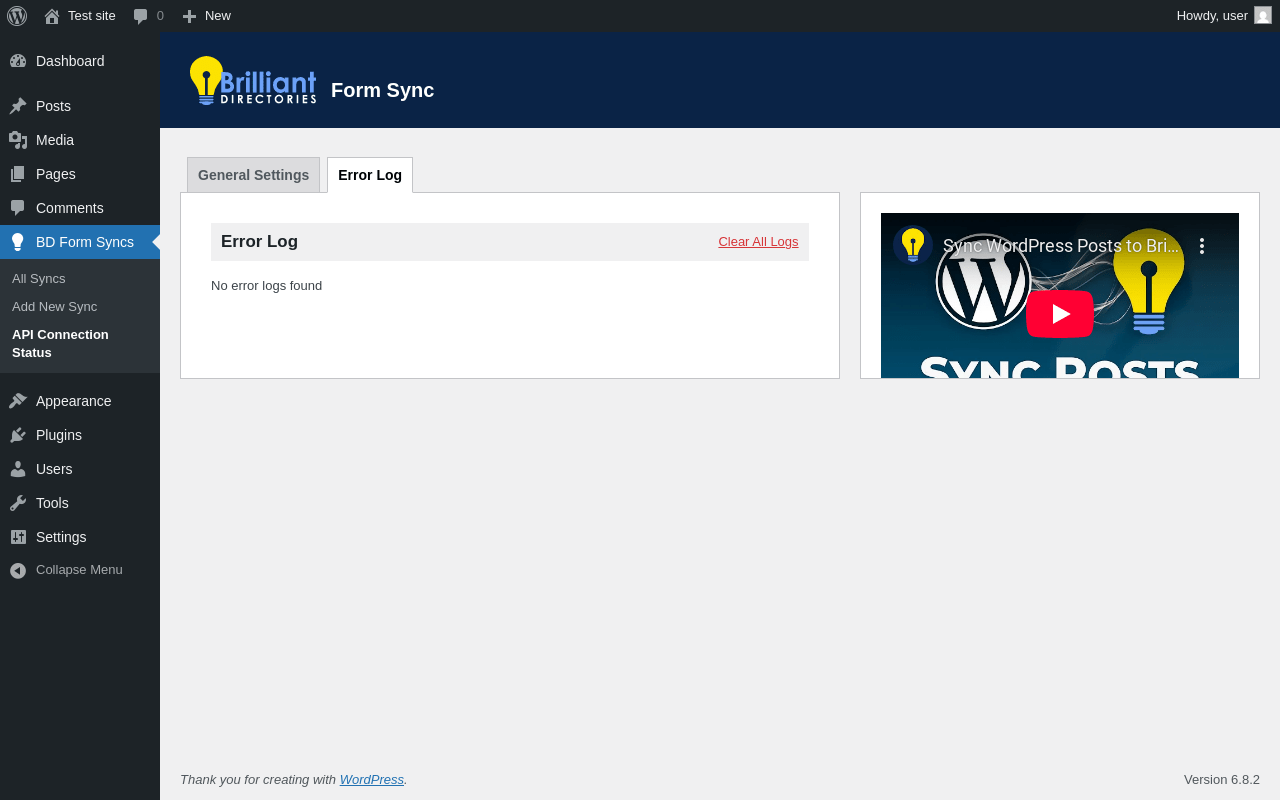
Task: Click the Media menu label
Action: point(55,140)
